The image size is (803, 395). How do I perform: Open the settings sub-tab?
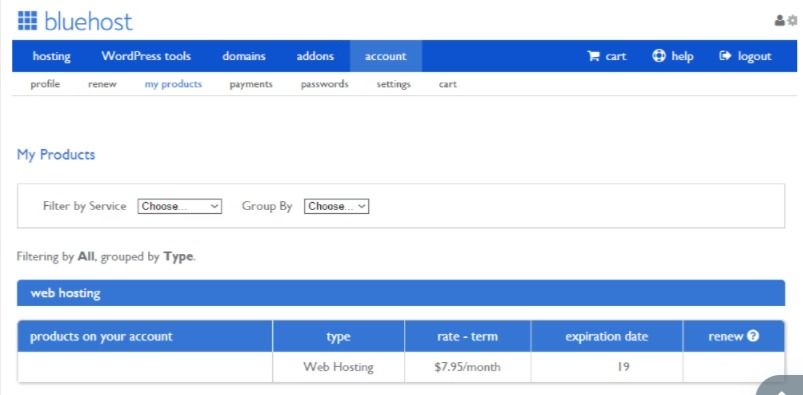tap(393, 84)
